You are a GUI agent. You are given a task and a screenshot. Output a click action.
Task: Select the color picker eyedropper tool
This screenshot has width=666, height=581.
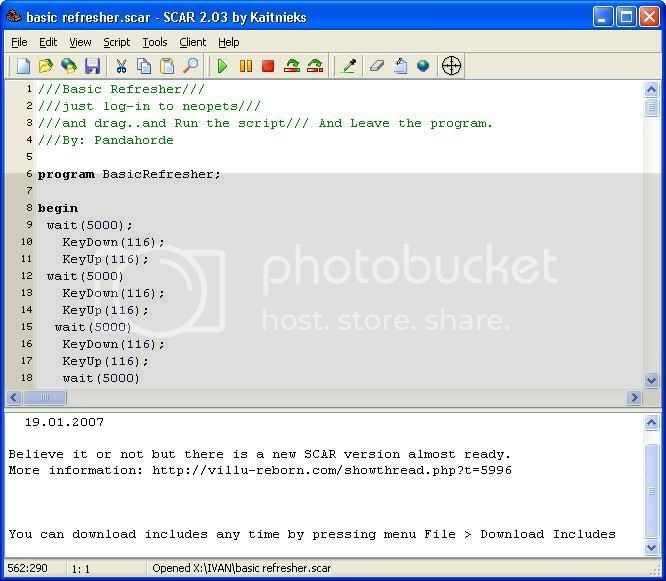pos(349,67)
